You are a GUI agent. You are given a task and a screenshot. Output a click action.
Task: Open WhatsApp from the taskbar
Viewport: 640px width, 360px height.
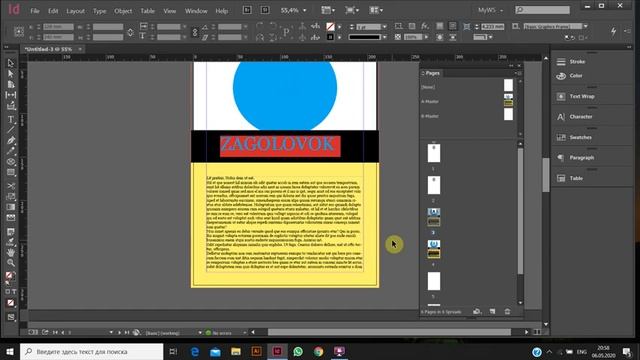click(x=298, y=351)
